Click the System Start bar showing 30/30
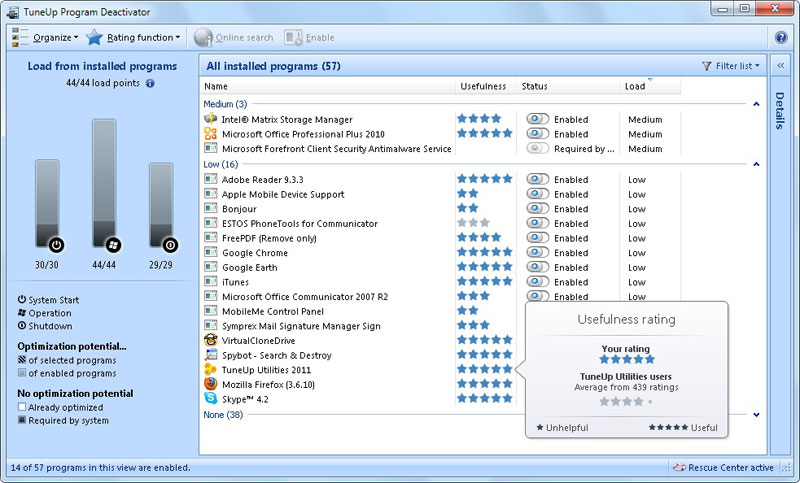The height and width of the screenshot is (483, 800). [x=47, y=204]
